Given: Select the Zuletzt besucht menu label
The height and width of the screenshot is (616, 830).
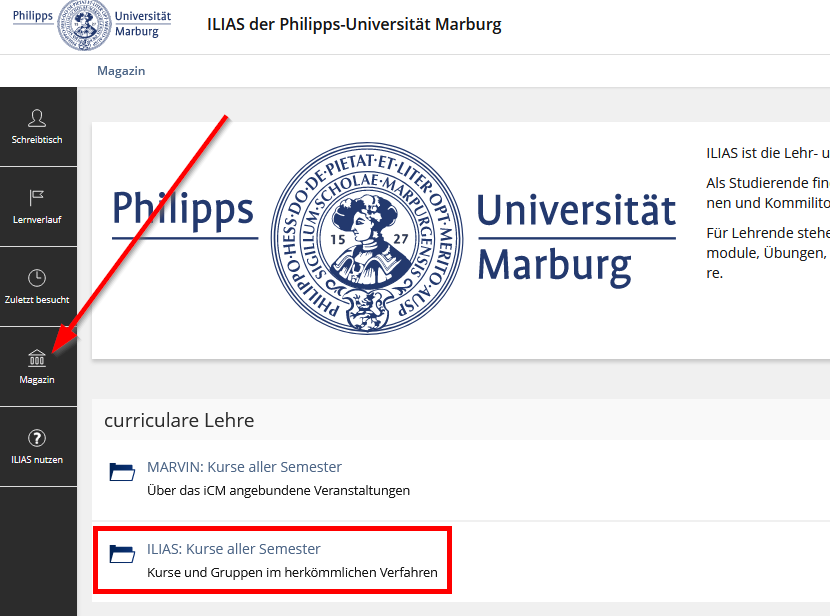Looking at the screenshot, I should coord(37,300).
